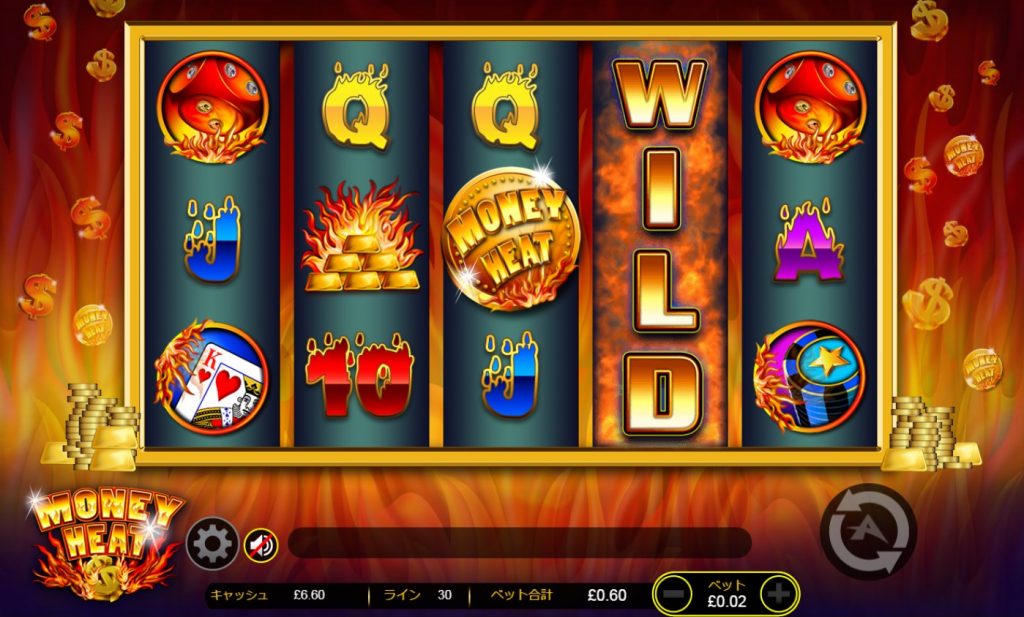The image size is (1024, 617).
Task: Click the £6.60 cash balance display
Action: [x=309, y=595]
